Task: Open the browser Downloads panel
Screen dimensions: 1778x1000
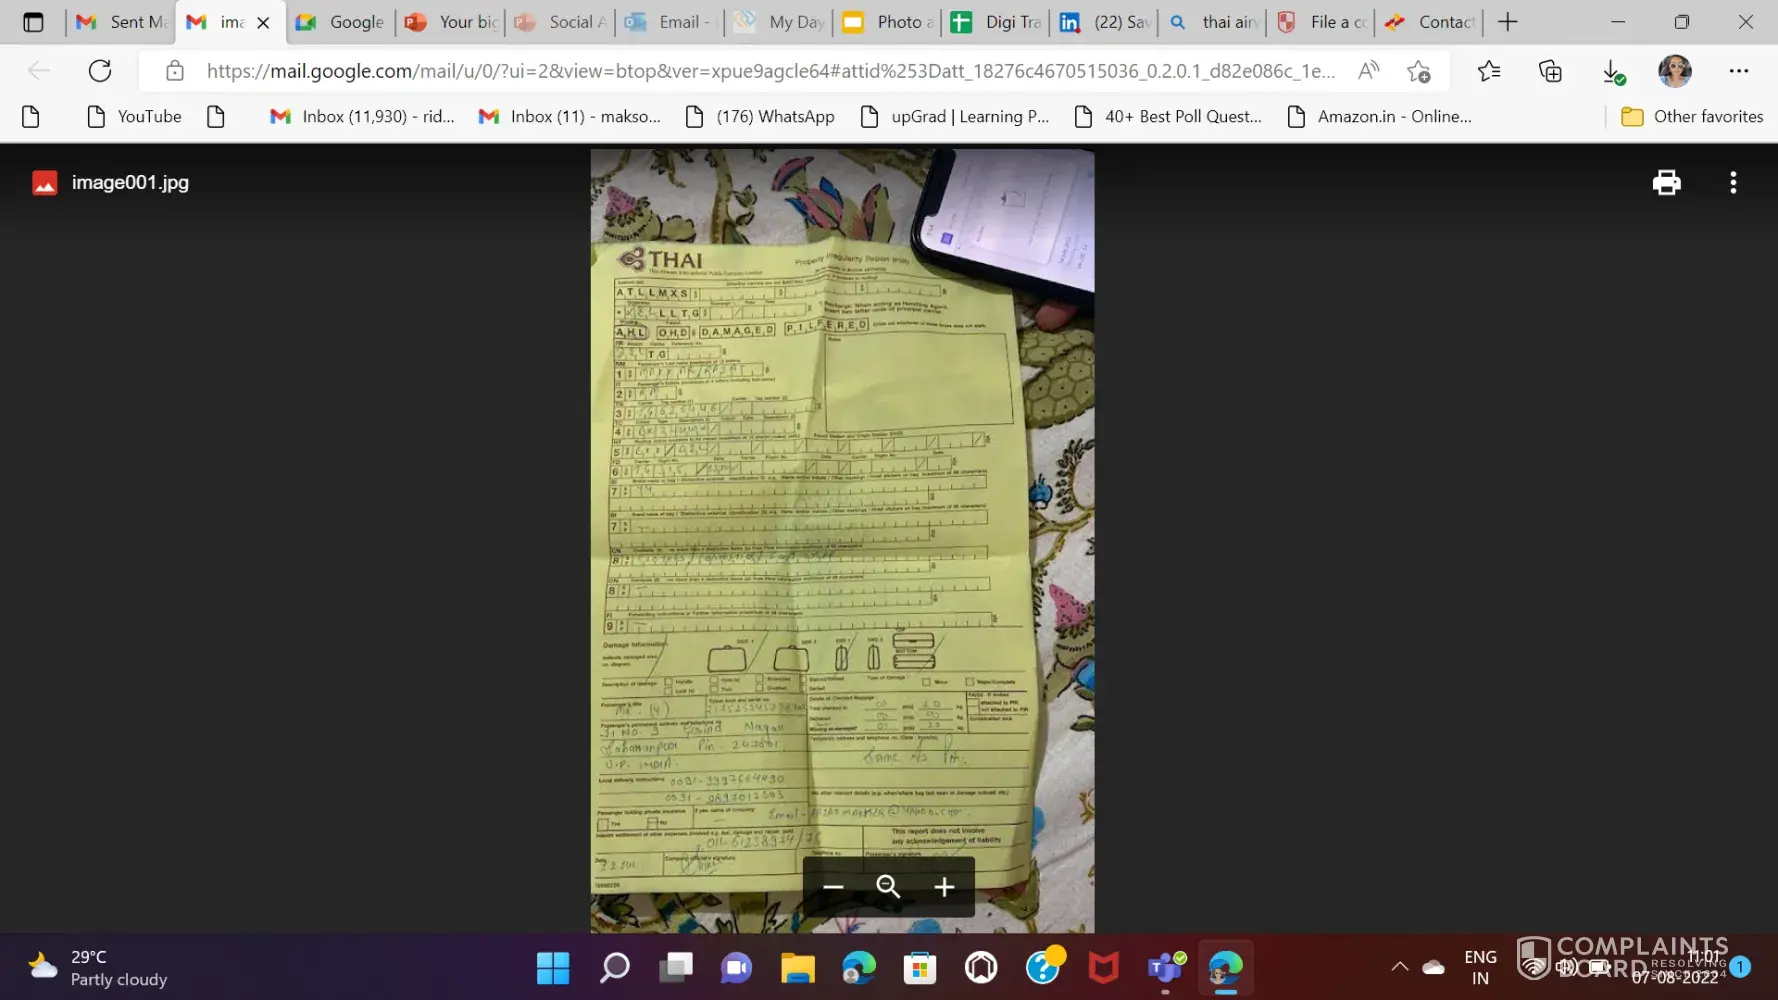Action: point(1613,71)
